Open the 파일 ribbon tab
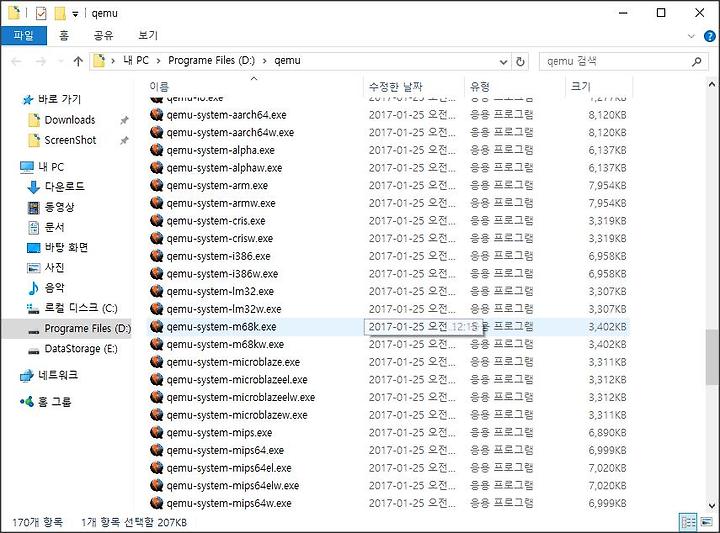This screenshot has height=533, width=720. (x=23, y=35)
